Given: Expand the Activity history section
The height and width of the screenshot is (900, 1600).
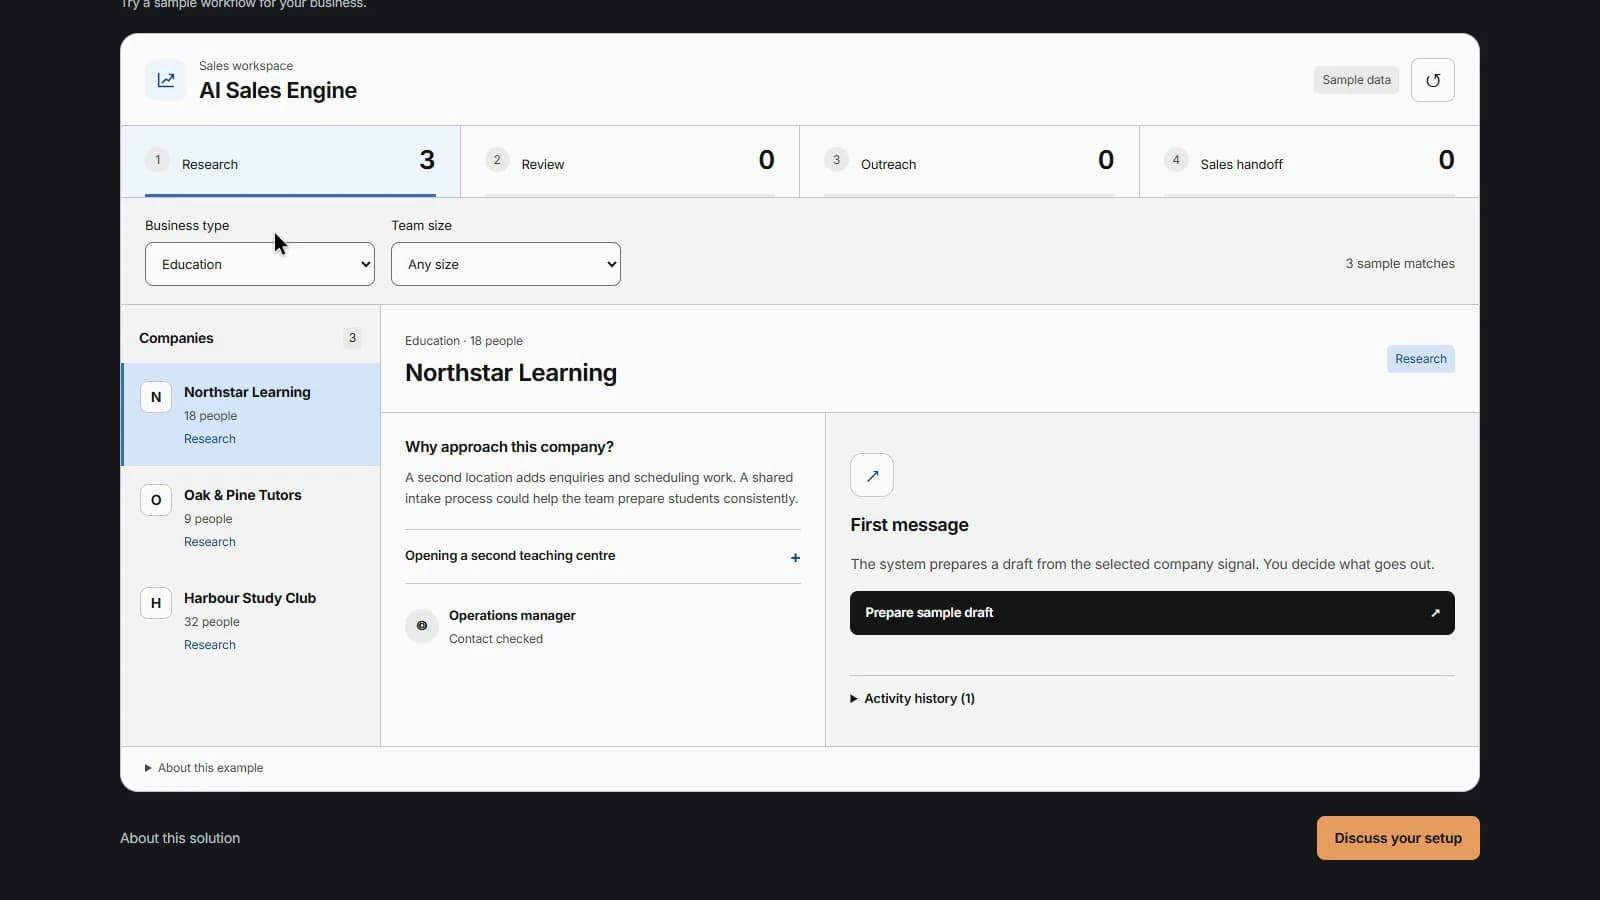Looking at the screenshot, I should point(912,699).
